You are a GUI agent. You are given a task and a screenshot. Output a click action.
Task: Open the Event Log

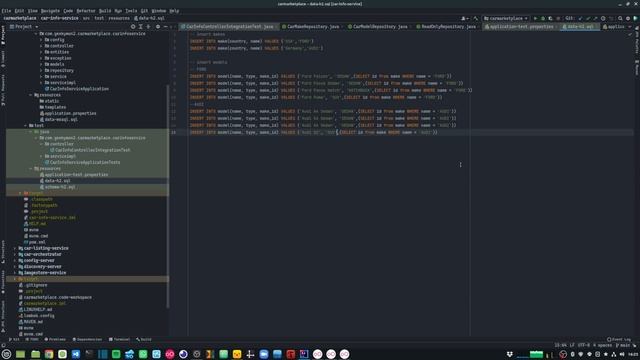pyautogui.click(x=619, y=339)
